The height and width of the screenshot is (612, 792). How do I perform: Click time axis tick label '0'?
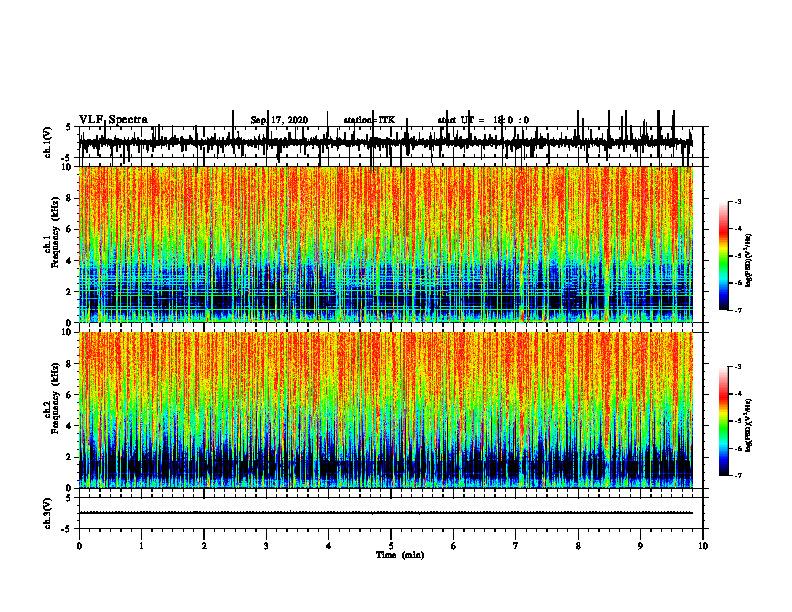click(x=79, y=546)
